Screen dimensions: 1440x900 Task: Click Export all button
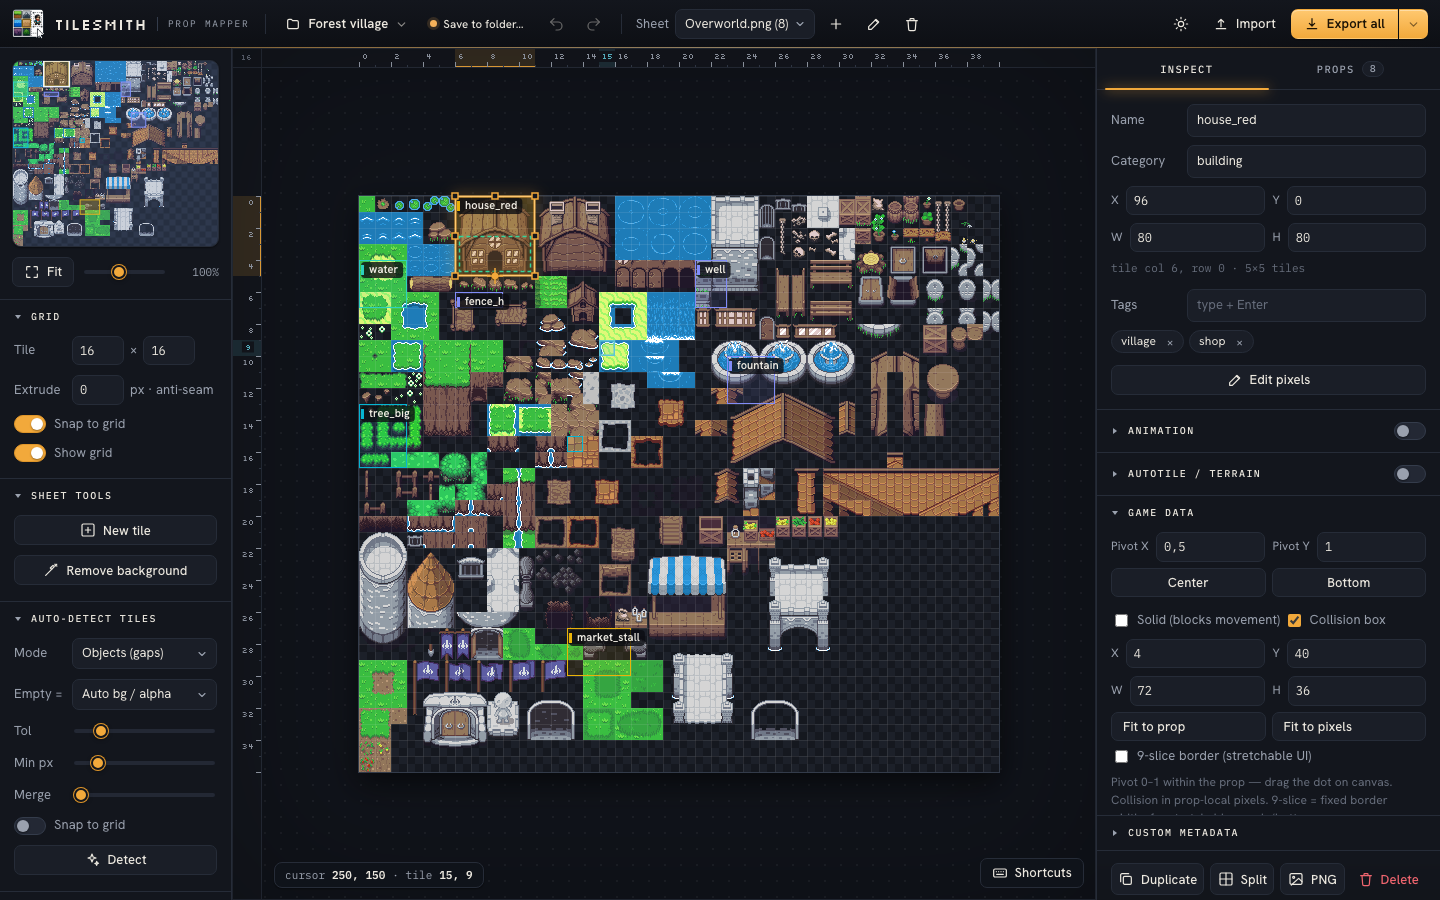point(1345,24)
